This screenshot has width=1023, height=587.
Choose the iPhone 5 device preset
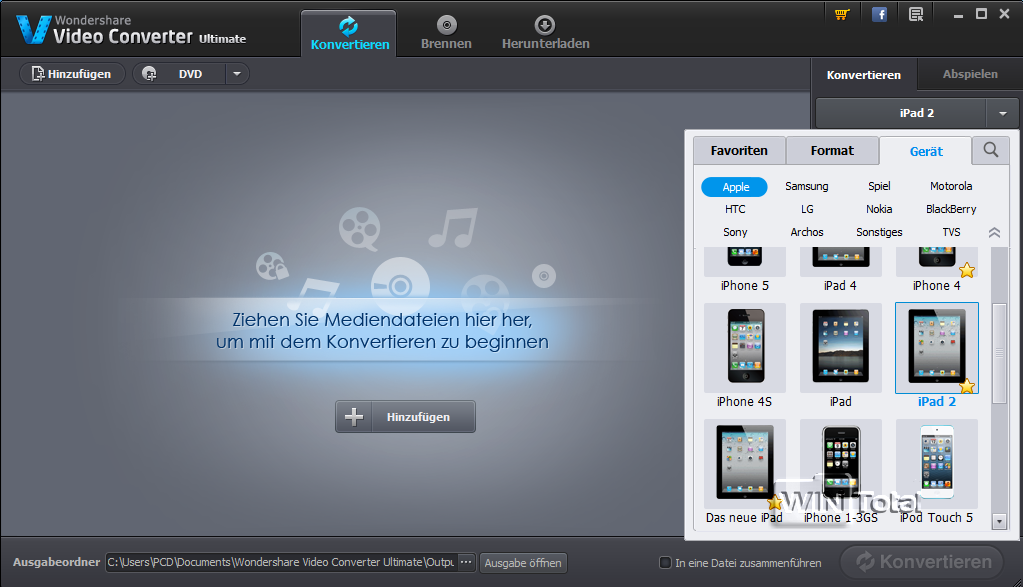[x=744, y=271]
